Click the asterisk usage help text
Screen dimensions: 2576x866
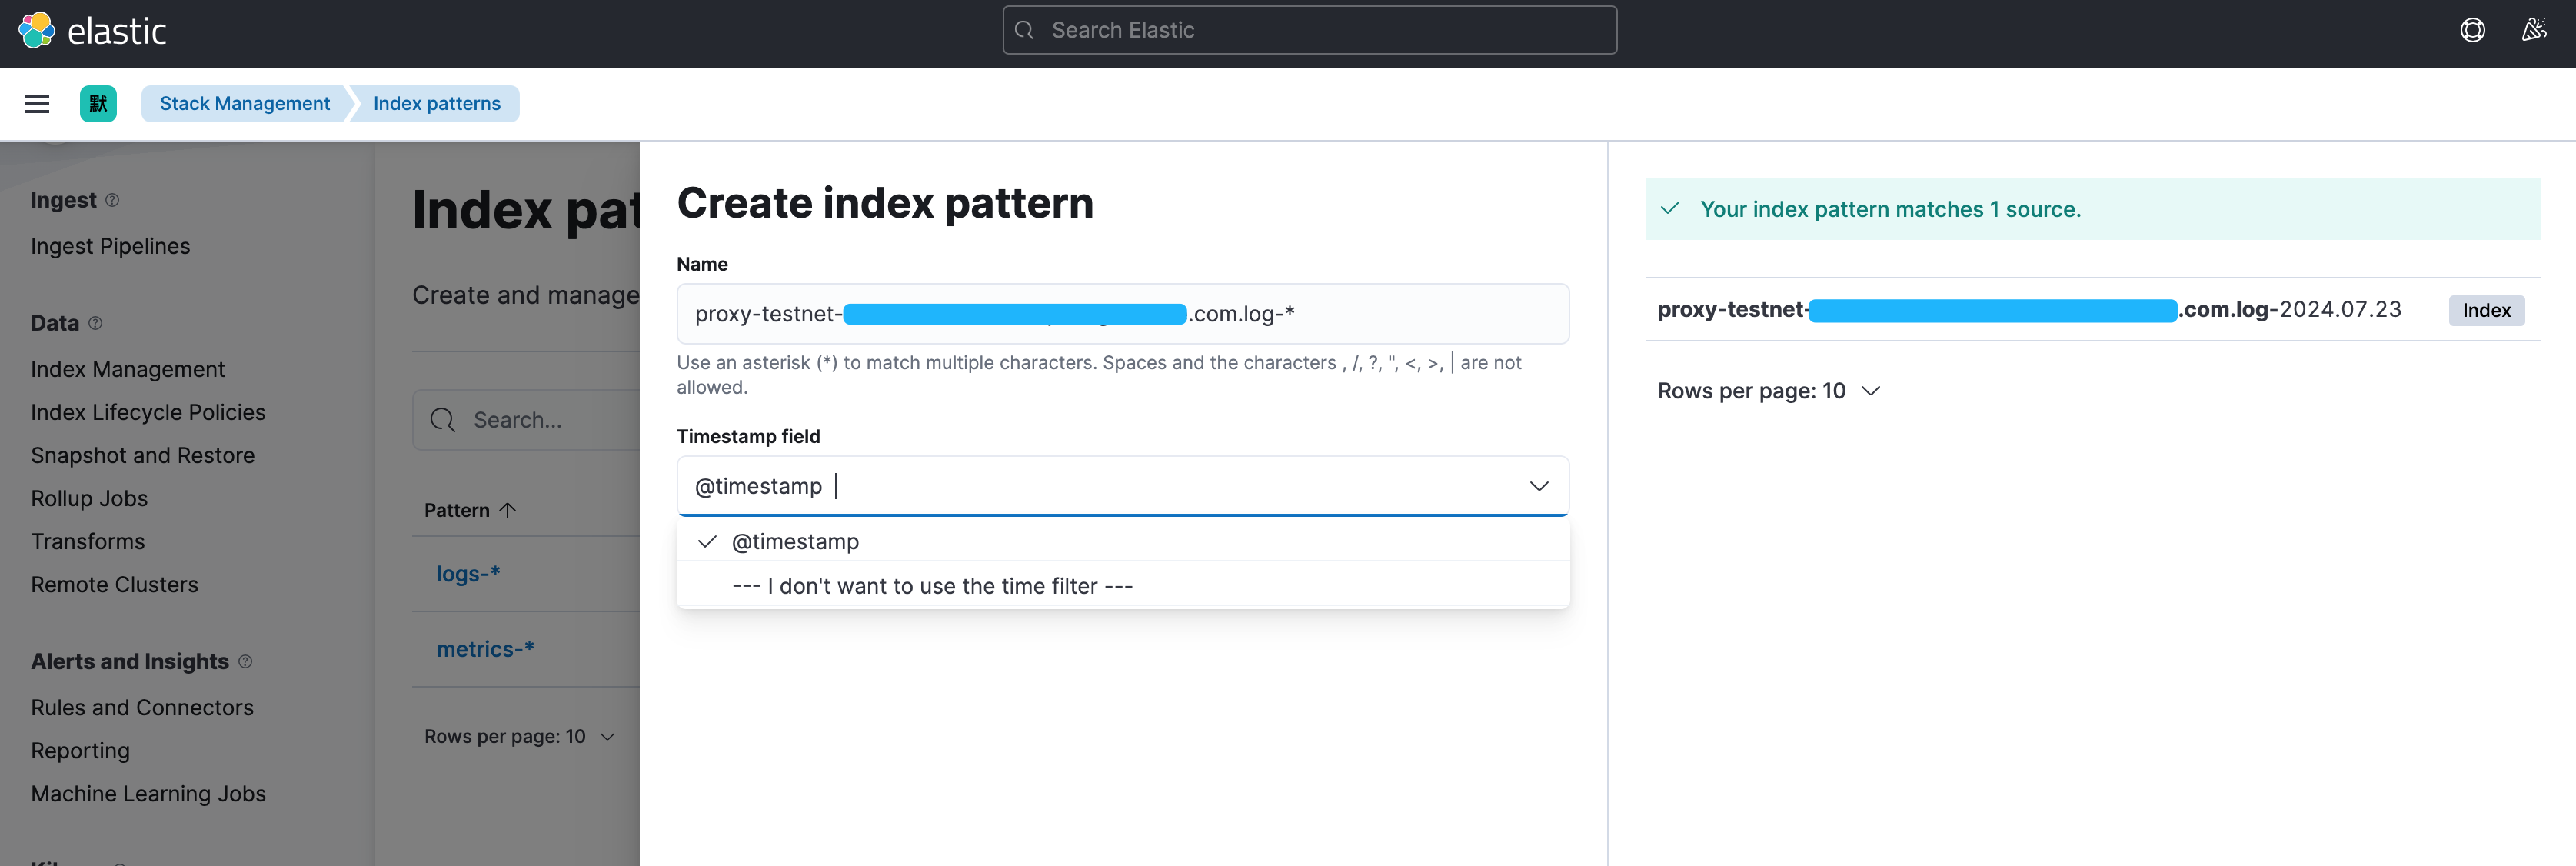click(1099, 375)
